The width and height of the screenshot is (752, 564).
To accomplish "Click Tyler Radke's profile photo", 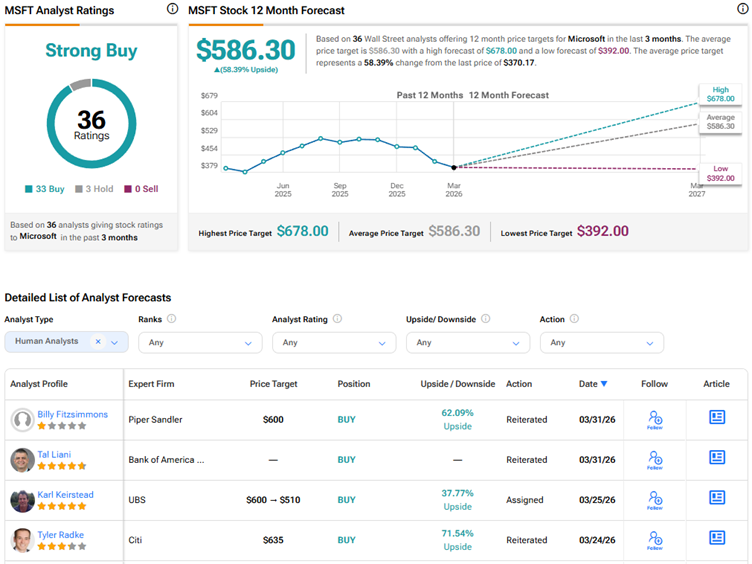I will pyautogui.click(x=22, y=540).
